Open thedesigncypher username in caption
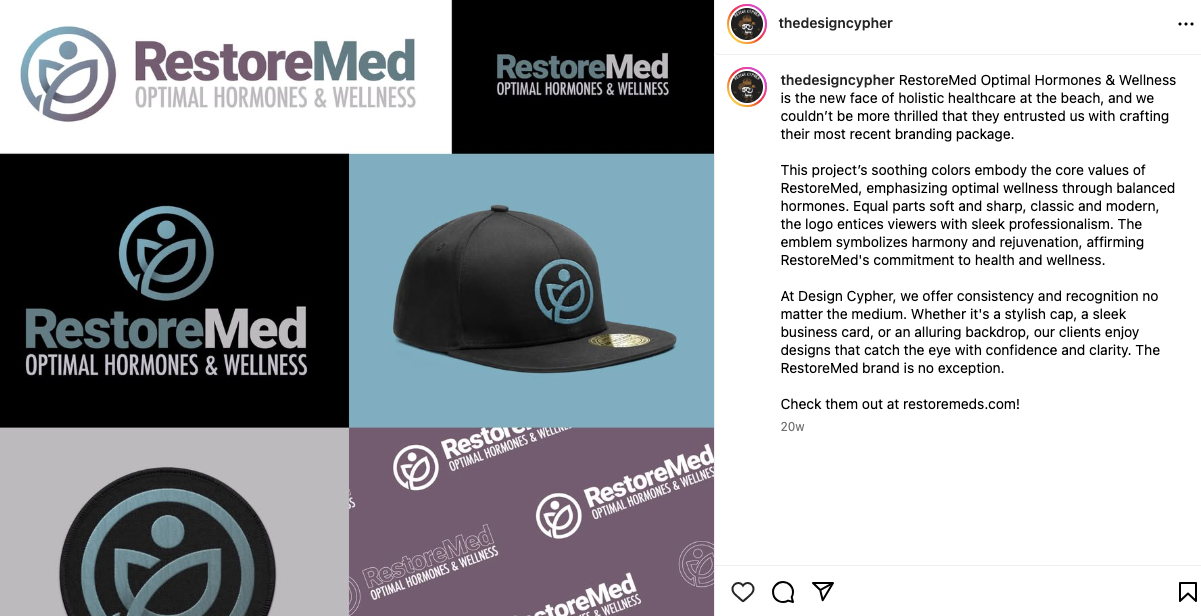1201x616 pixels. point(837,80)
